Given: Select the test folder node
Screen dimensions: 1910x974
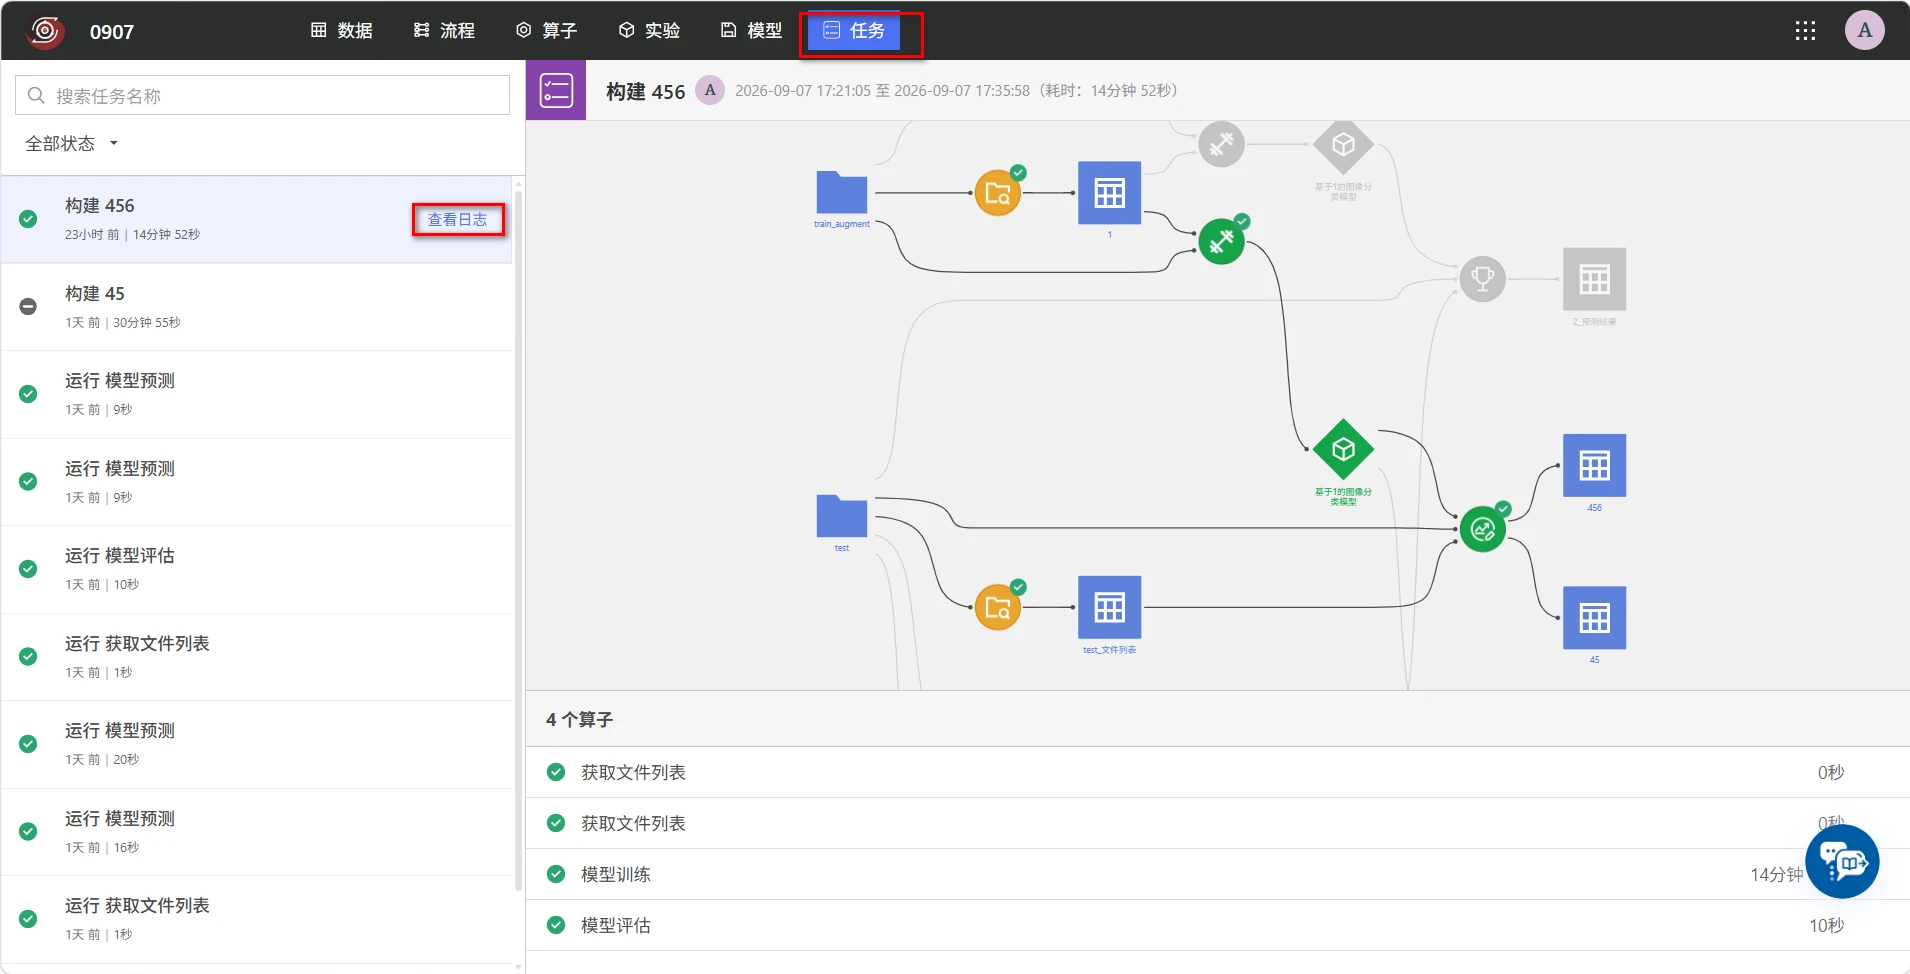Looking at the screenshot, I should point(842,517).
